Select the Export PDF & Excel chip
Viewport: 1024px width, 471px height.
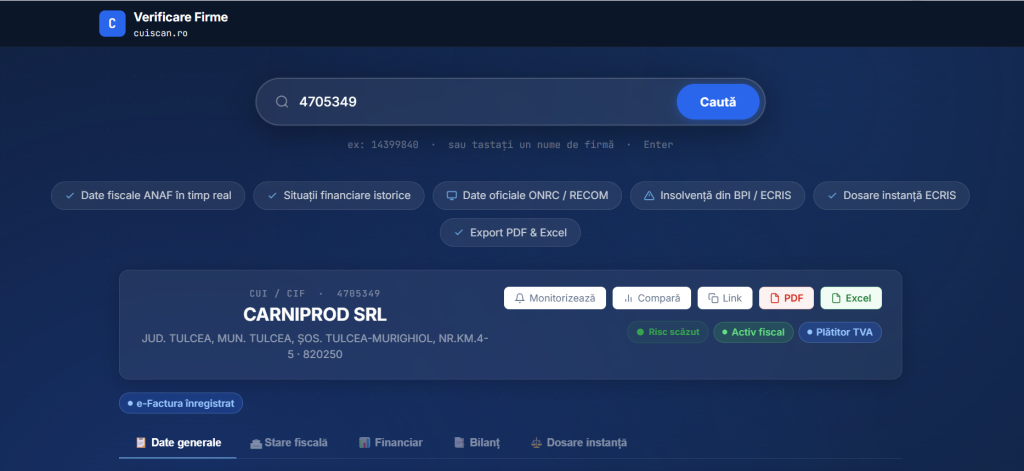(x=510, y=233)
